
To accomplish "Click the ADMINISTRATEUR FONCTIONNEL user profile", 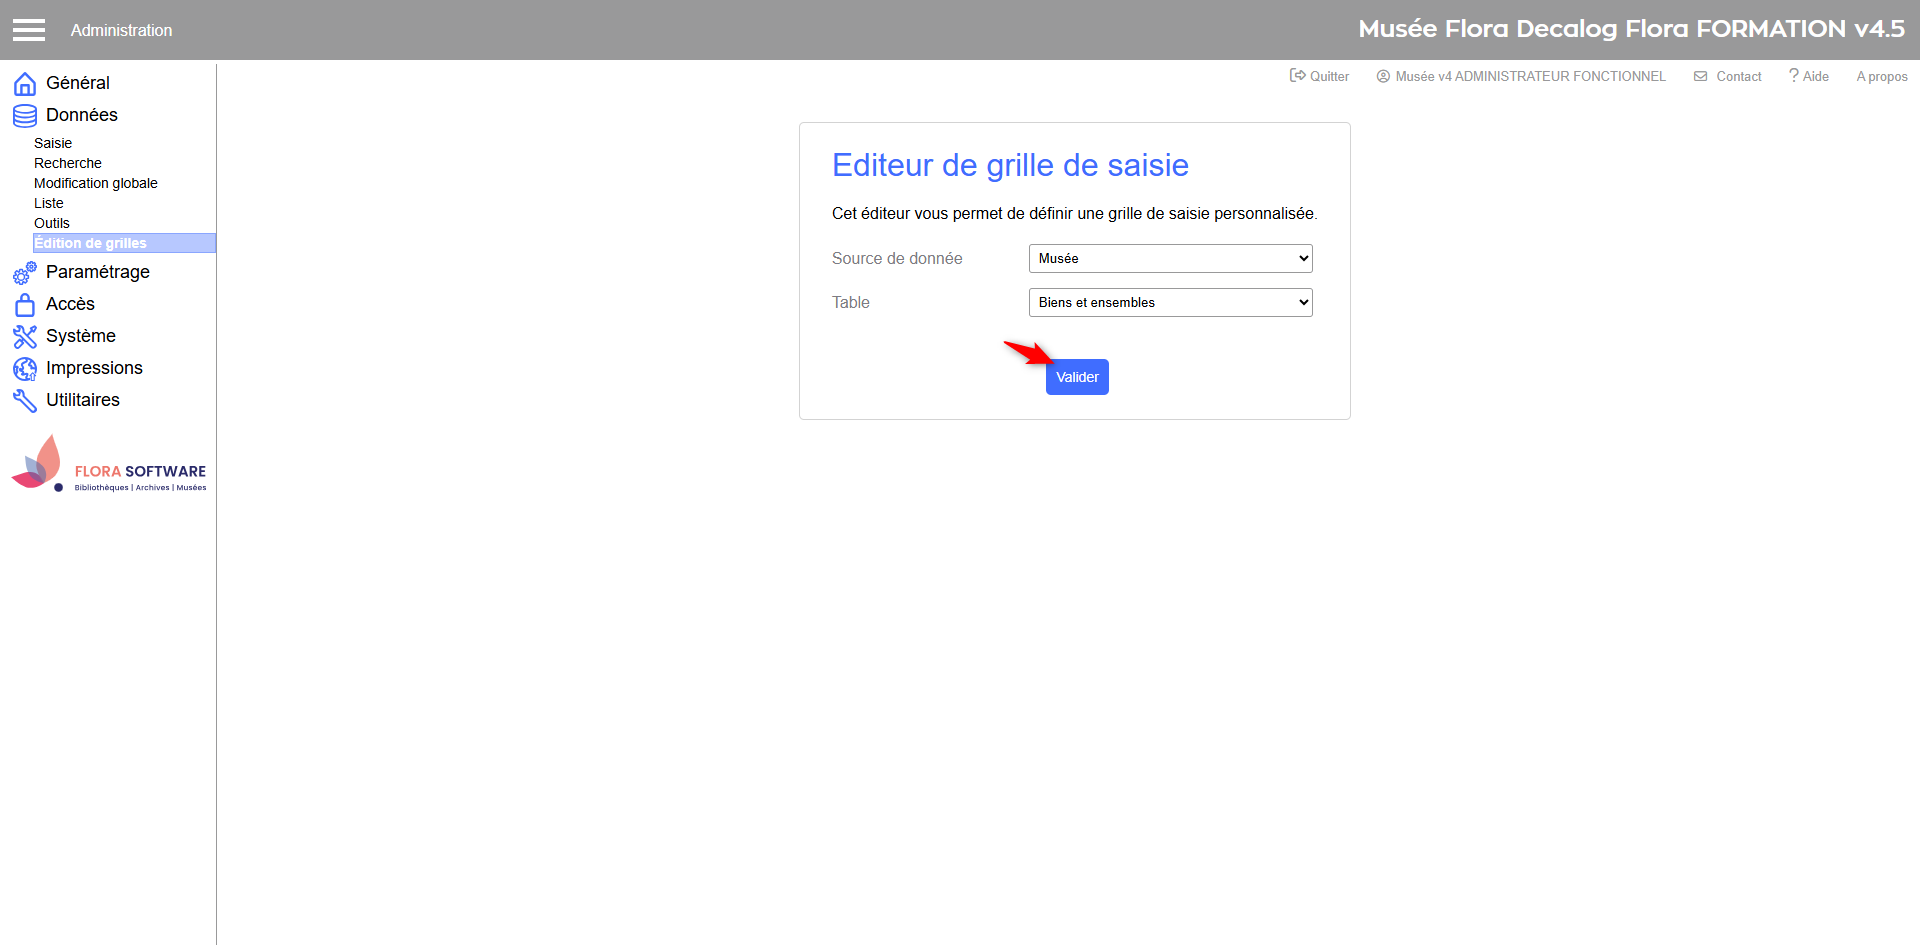I will tap(1521, 77).
